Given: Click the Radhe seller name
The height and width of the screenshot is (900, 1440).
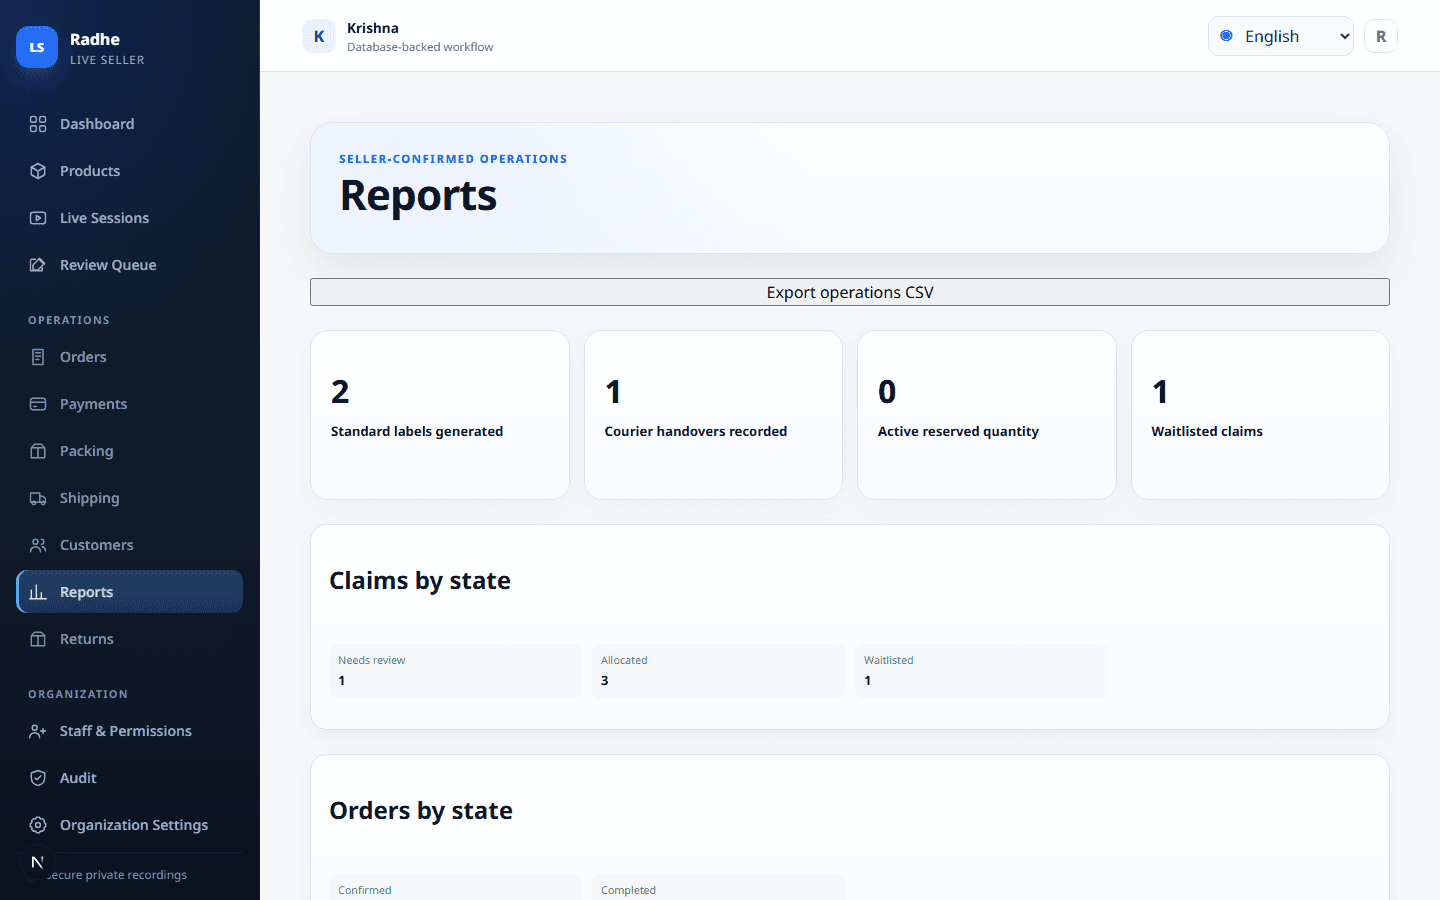Looking at the screenshot, I should point(95,39).
